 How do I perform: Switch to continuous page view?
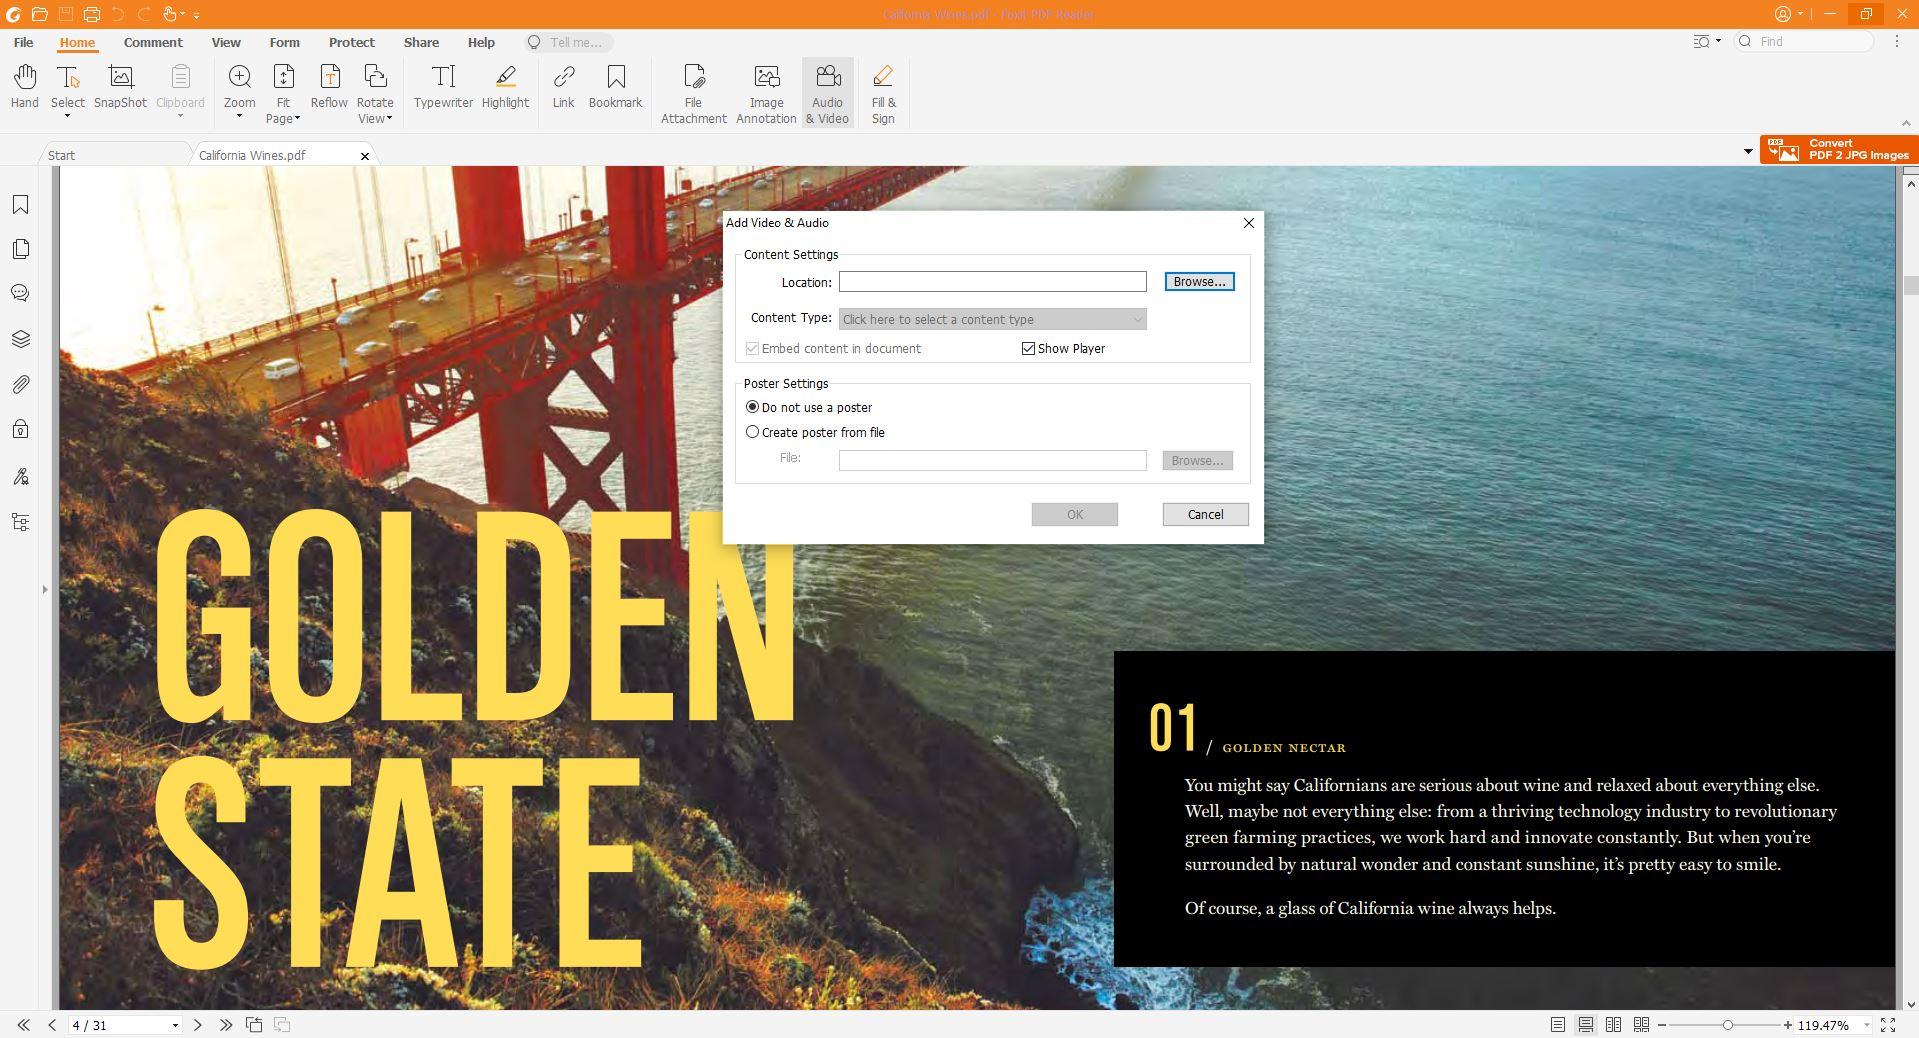(x=1586, y=1025)
